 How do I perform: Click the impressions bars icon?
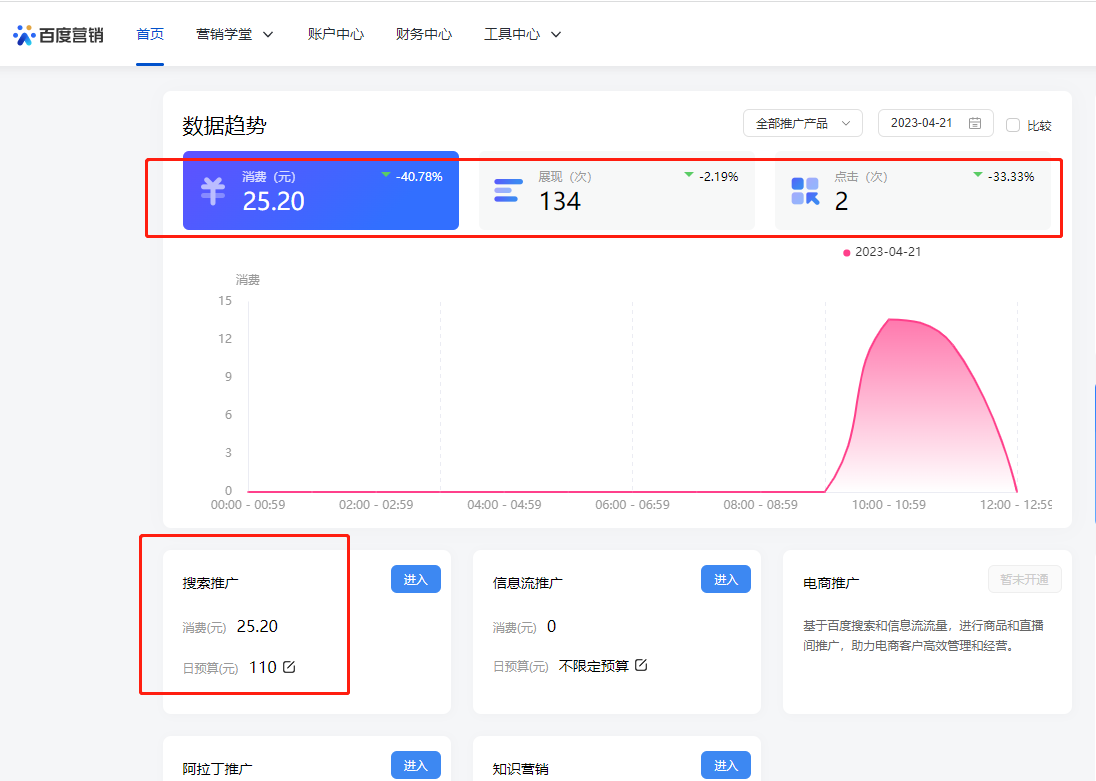click(508, 190)
